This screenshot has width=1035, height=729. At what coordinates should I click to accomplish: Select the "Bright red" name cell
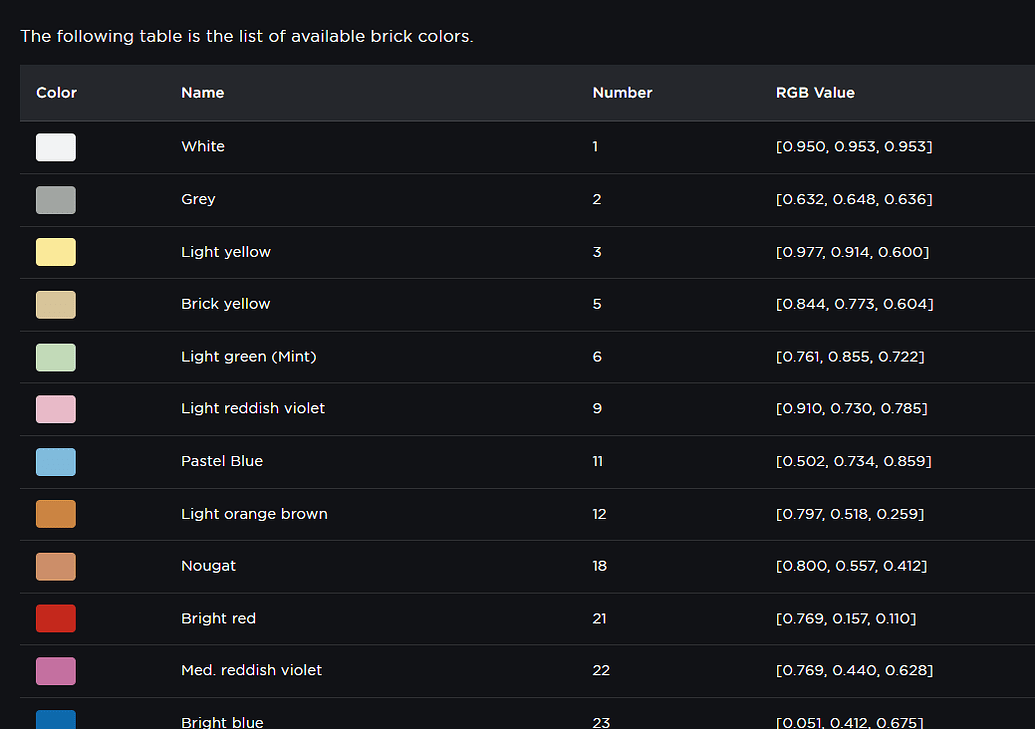pyautogui.click(x=218, y=619)
